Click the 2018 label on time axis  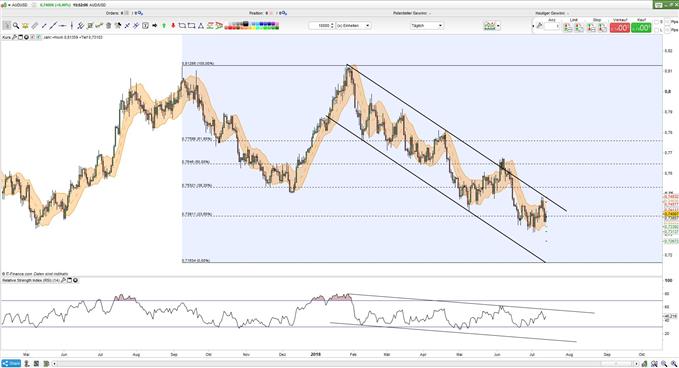pyautogui.click(x=316, y=354)
